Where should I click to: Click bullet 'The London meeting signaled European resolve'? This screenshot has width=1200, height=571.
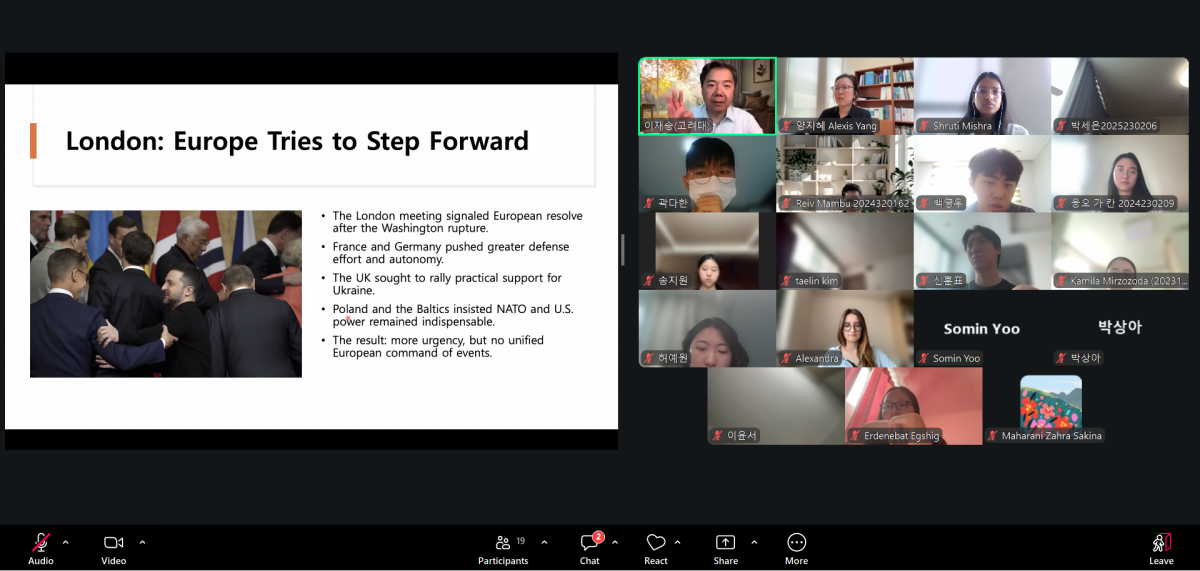pos(457,222)
